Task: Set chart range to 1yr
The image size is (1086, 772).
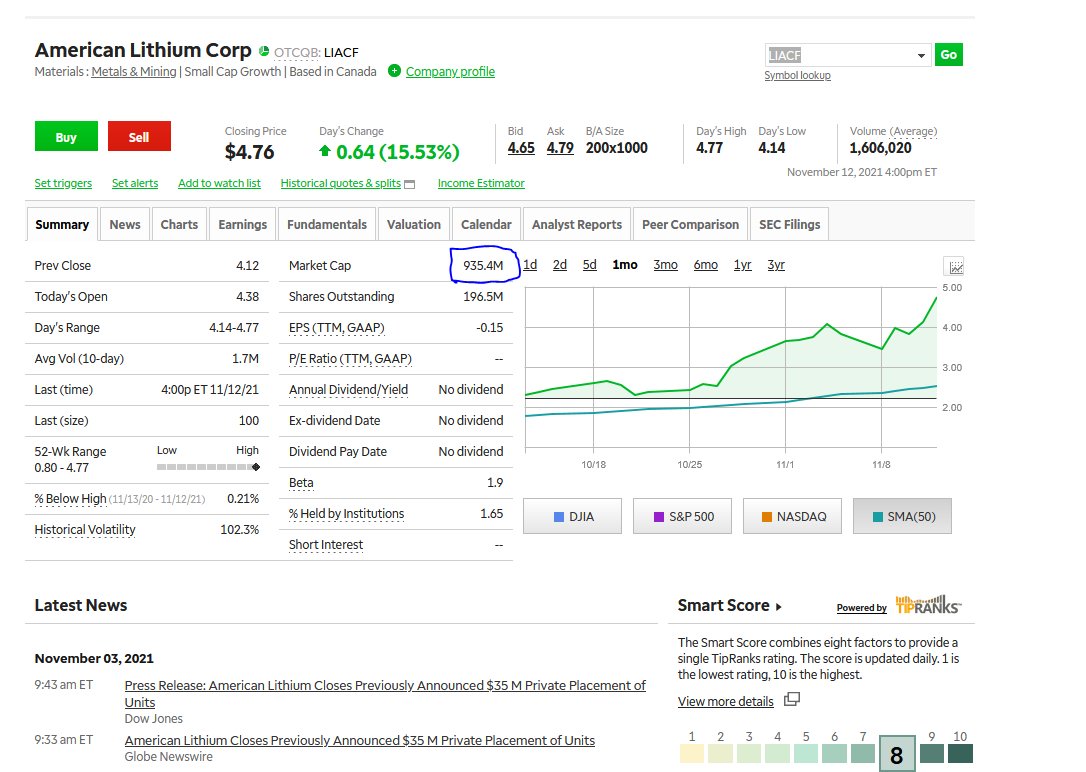Action: [x=742, y=264]
